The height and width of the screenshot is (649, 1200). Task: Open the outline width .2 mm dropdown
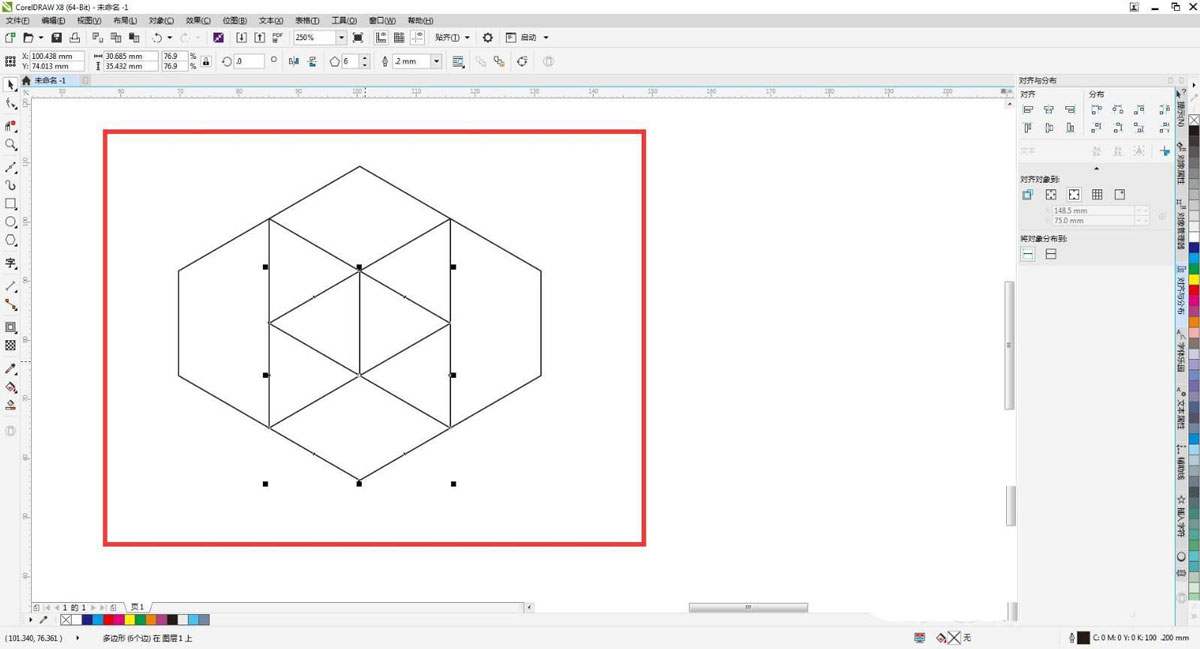[x=436, y=62]
